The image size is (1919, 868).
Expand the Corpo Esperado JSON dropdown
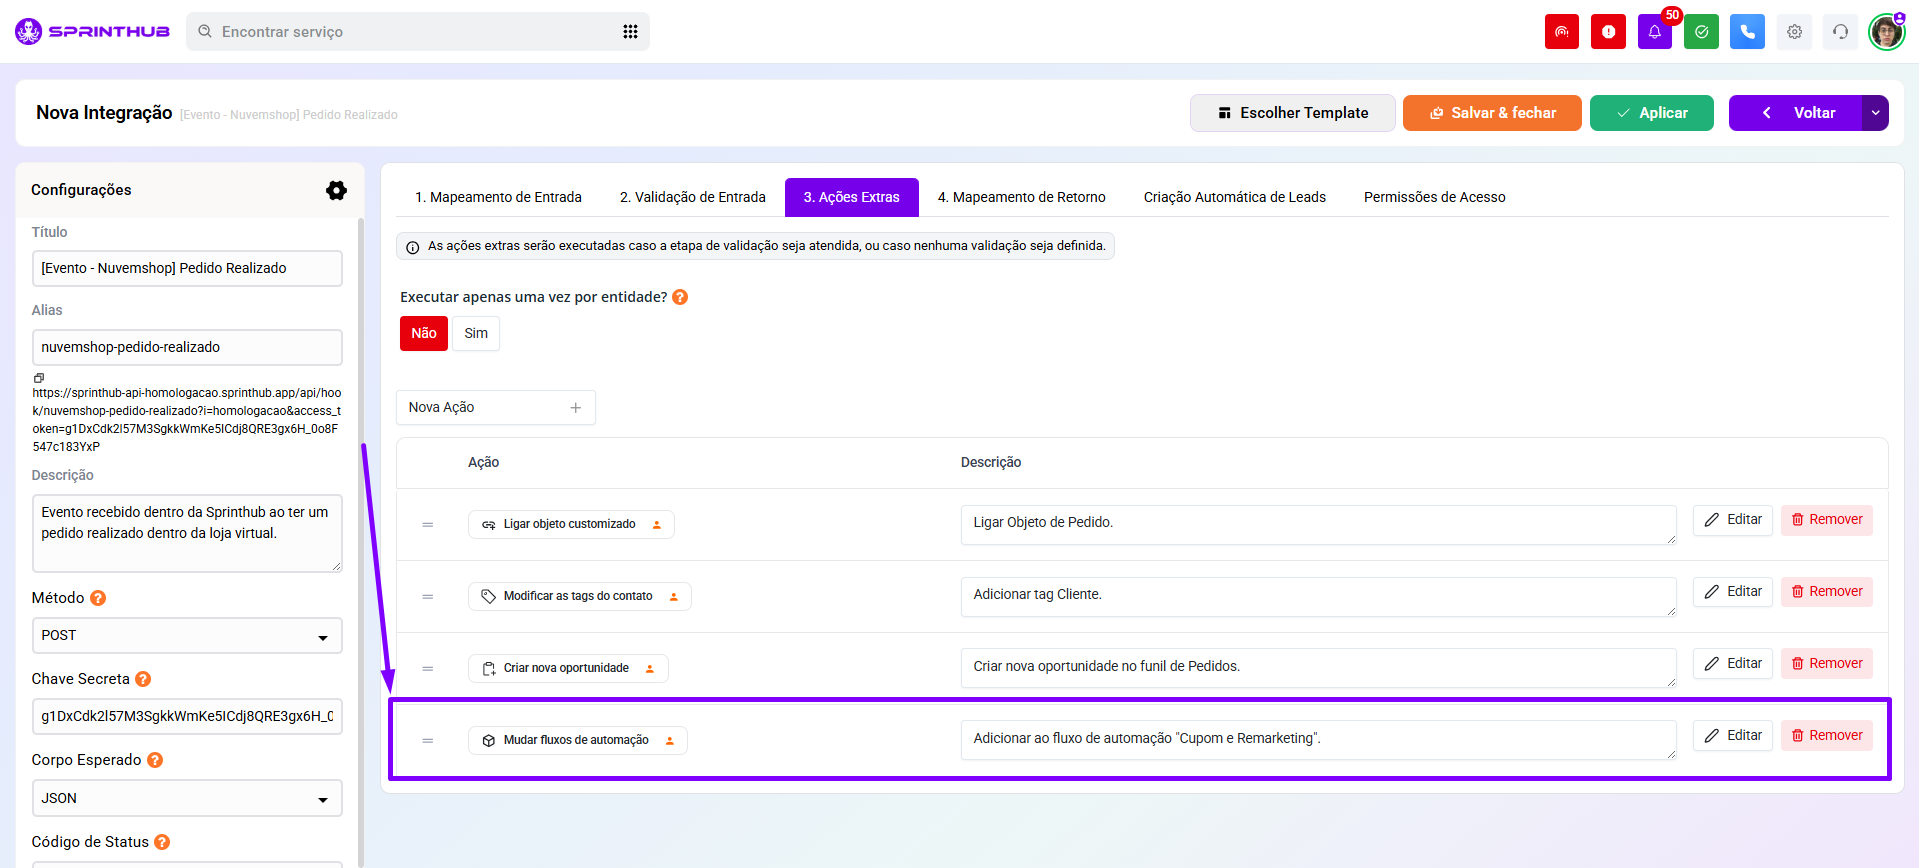tap(187, 798)
